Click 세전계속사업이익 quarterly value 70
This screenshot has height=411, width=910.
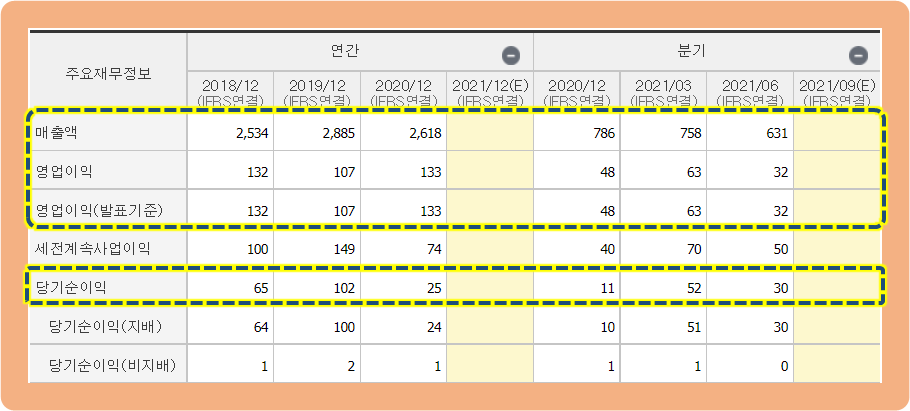(694, 250)
